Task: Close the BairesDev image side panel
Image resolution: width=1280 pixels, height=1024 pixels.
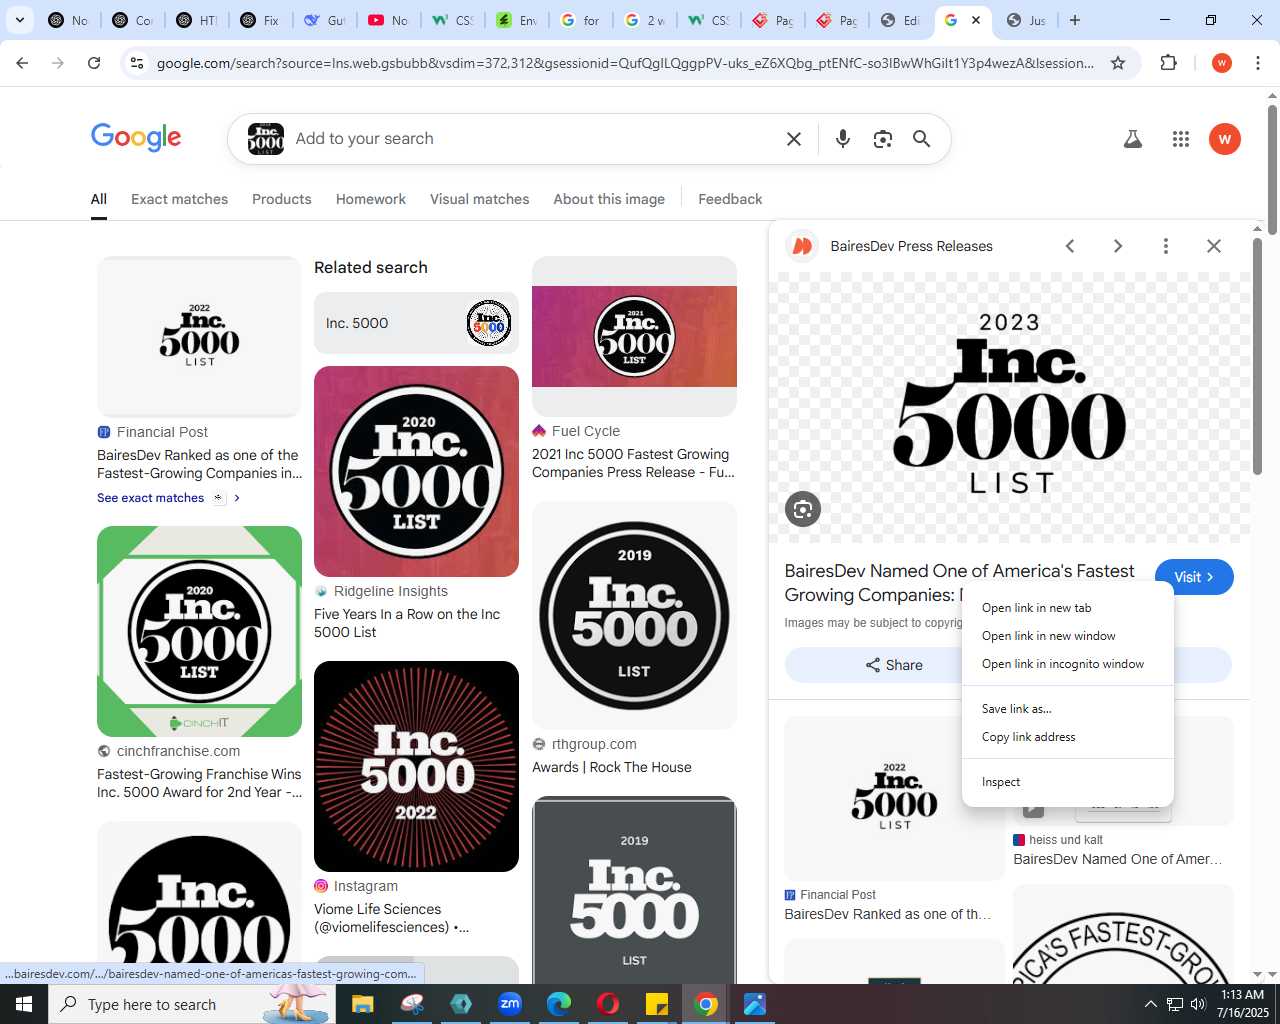Action: (x=1214, y=246)
